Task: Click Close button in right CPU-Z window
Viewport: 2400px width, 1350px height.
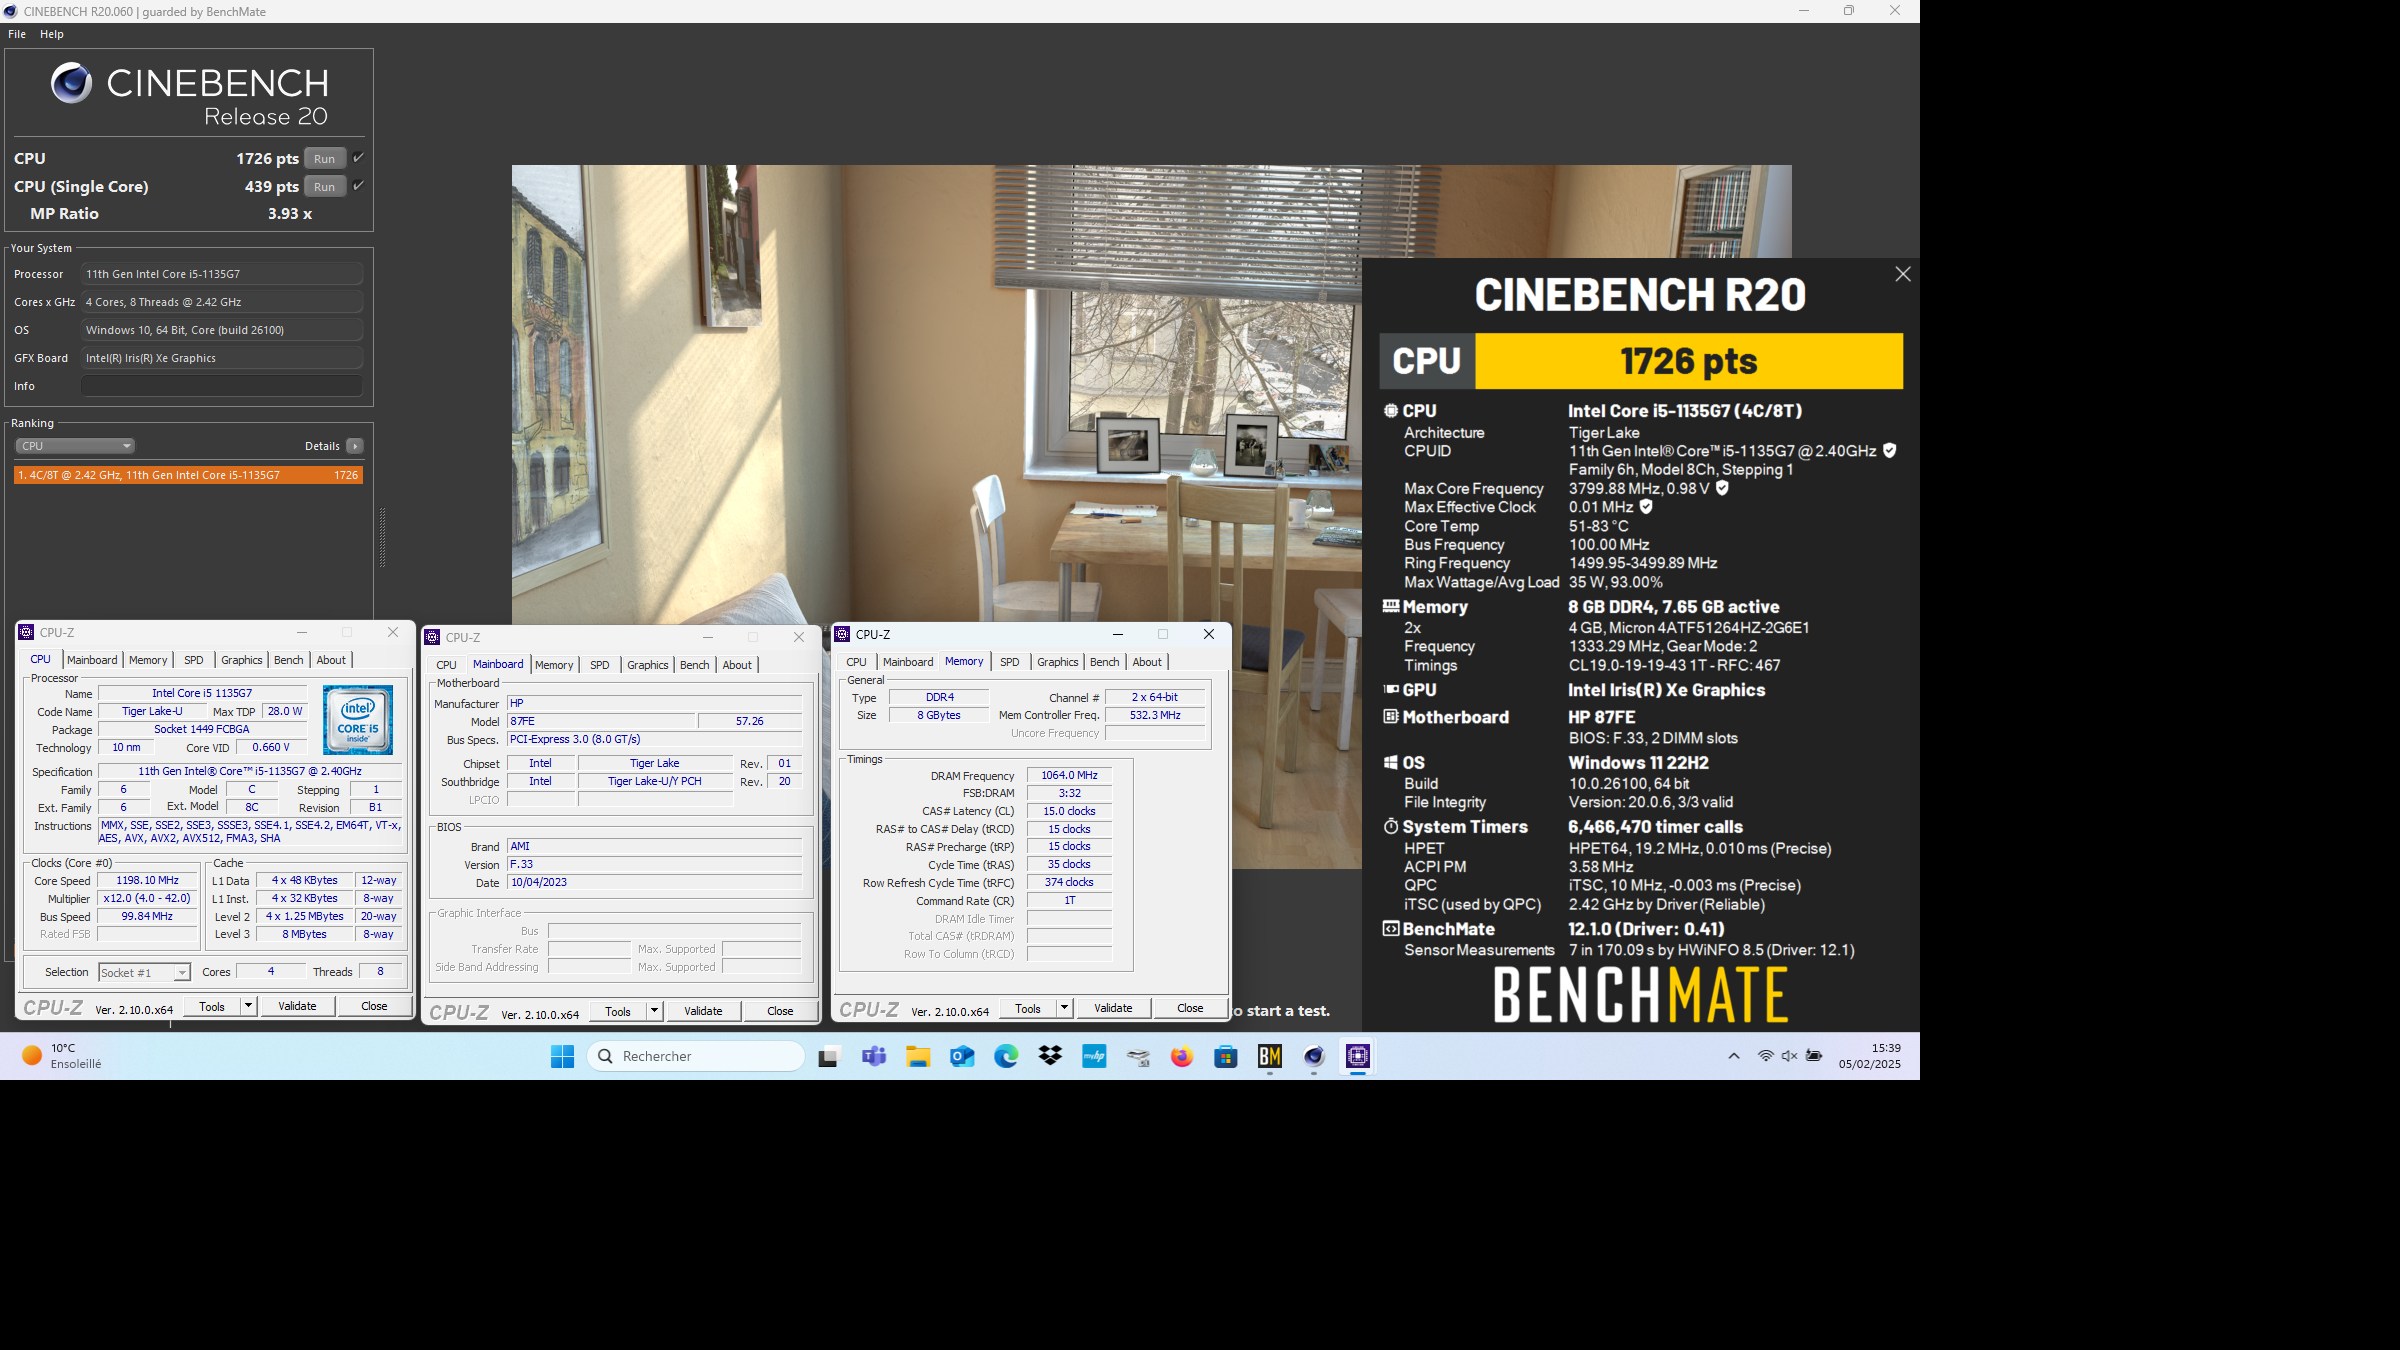Action: (x=1190, y=1008)
